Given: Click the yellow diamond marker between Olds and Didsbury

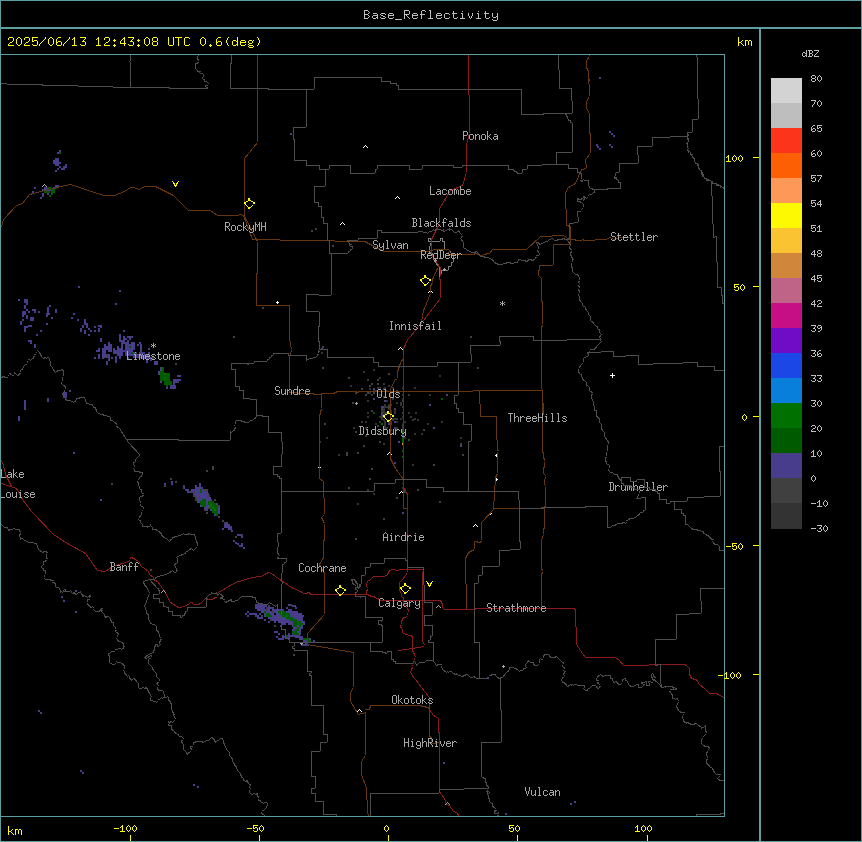Looking at the screenshot, I should pos(388,417).
